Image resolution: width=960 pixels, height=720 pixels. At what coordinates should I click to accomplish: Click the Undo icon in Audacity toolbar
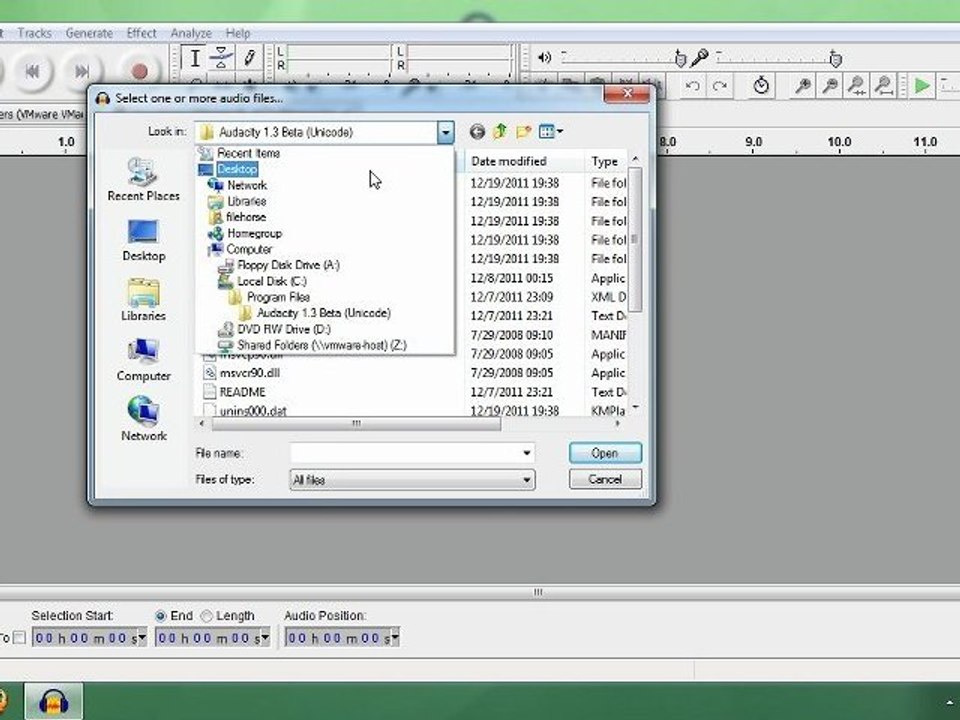pyautogui.click(x=692, y=86)
